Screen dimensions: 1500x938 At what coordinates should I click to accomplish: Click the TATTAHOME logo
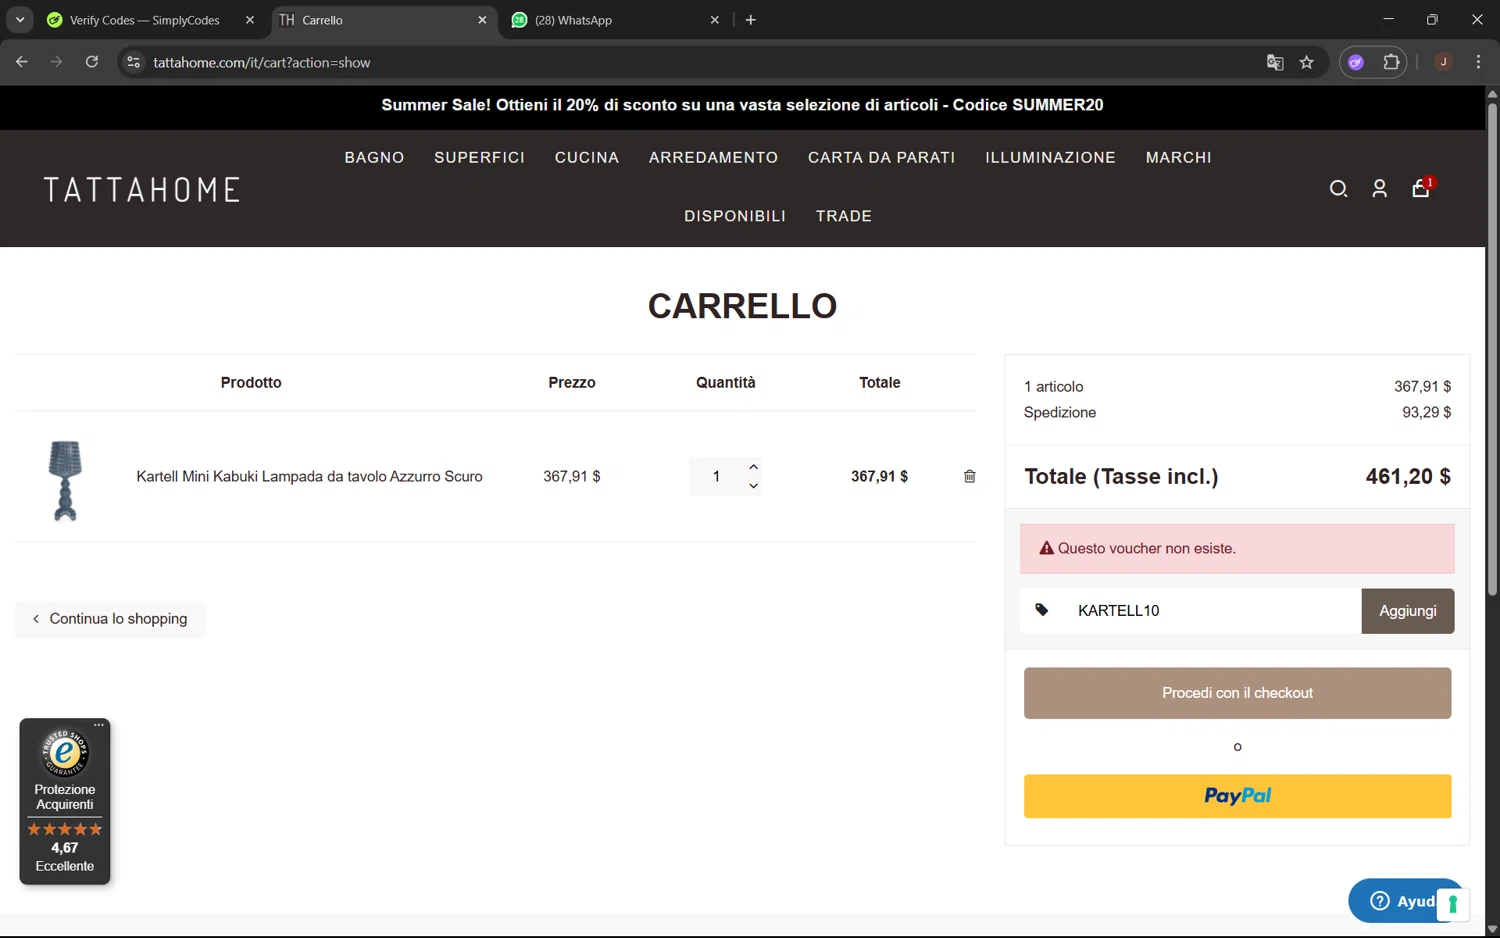pos(142,190)
